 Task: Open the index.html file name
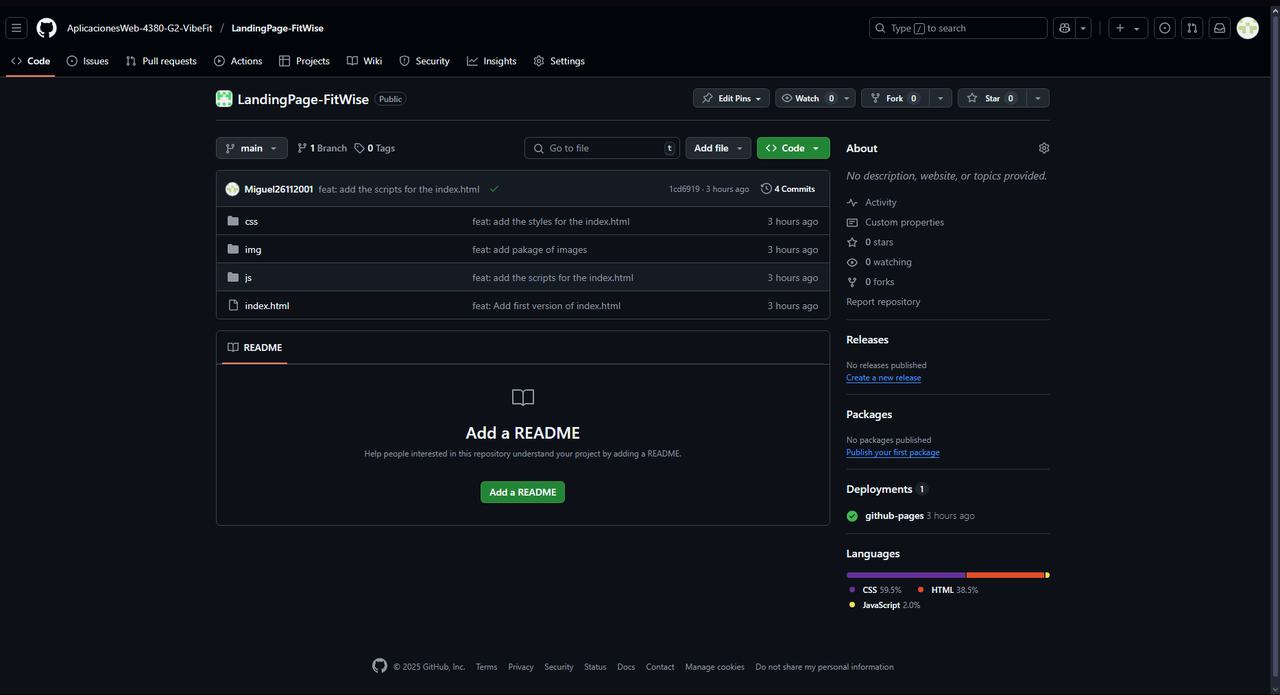click(267, 305)
